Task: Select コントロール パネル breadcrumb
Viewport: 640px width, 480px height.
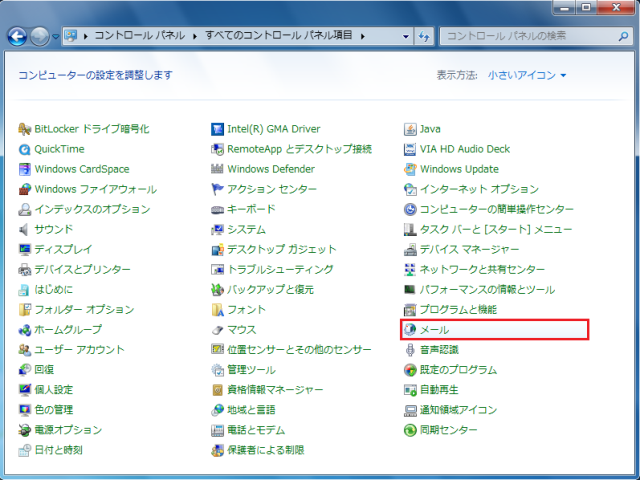Action: coord(140,36)
